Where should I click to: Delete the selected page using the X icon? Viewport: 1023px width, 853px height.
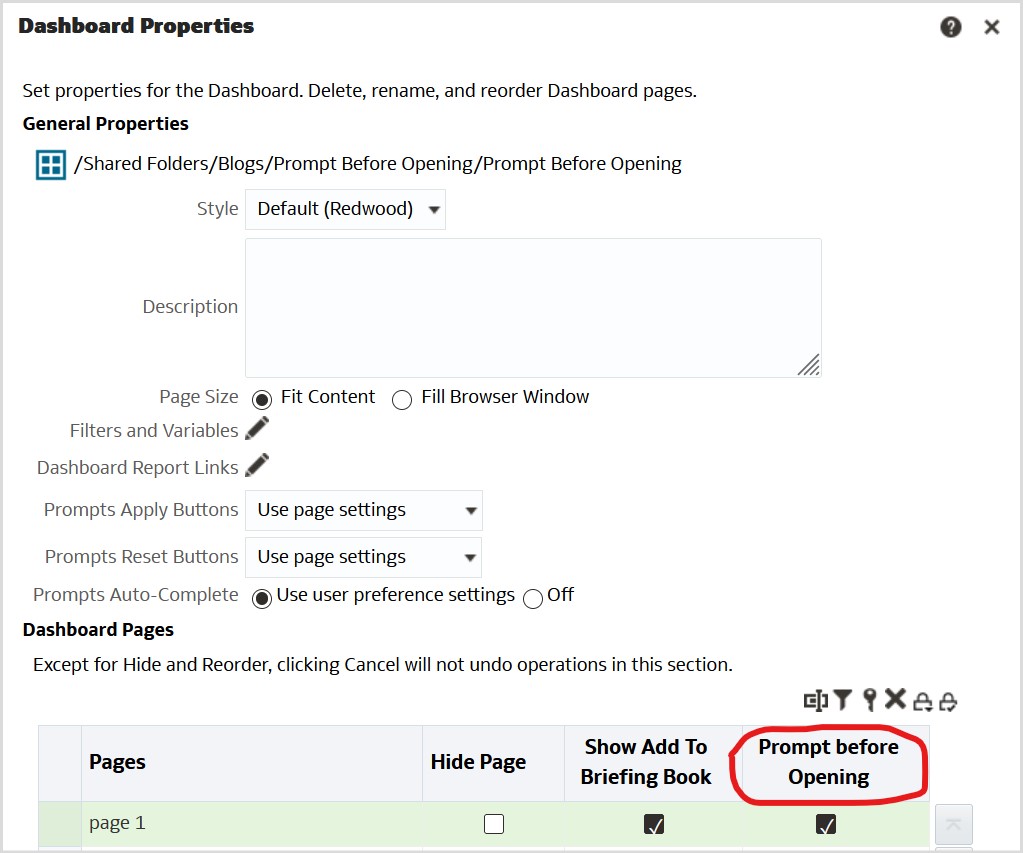click(895, 701)
